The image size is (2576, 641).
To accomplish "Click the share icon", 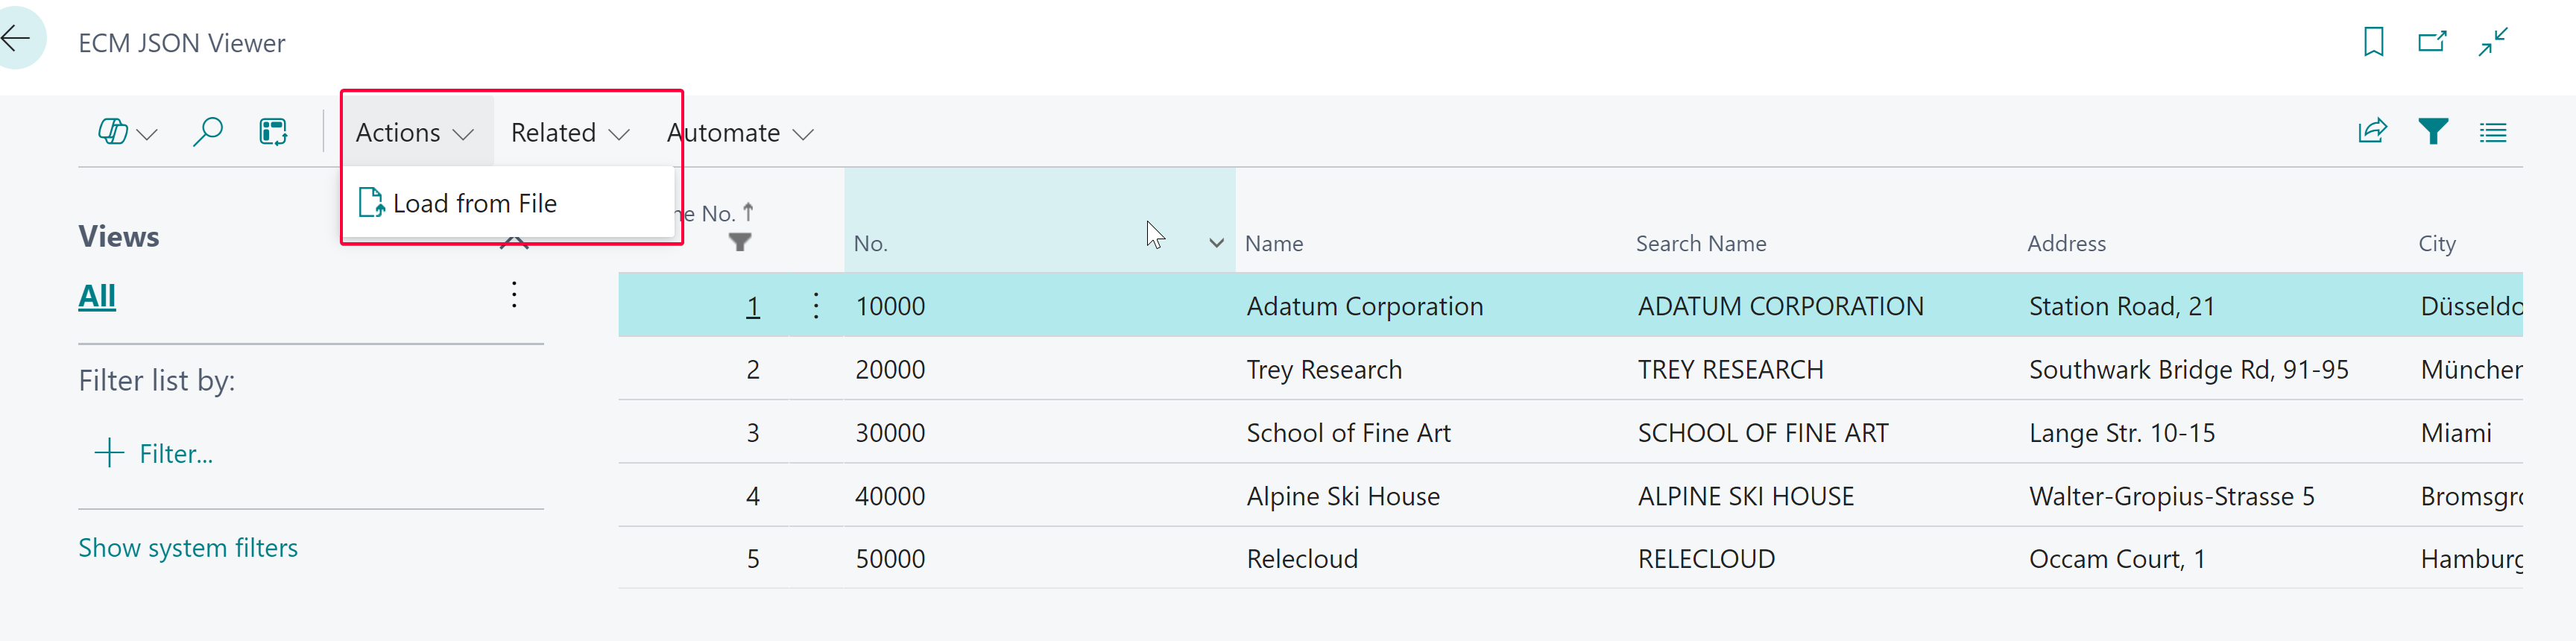I will pos(2372,132).
